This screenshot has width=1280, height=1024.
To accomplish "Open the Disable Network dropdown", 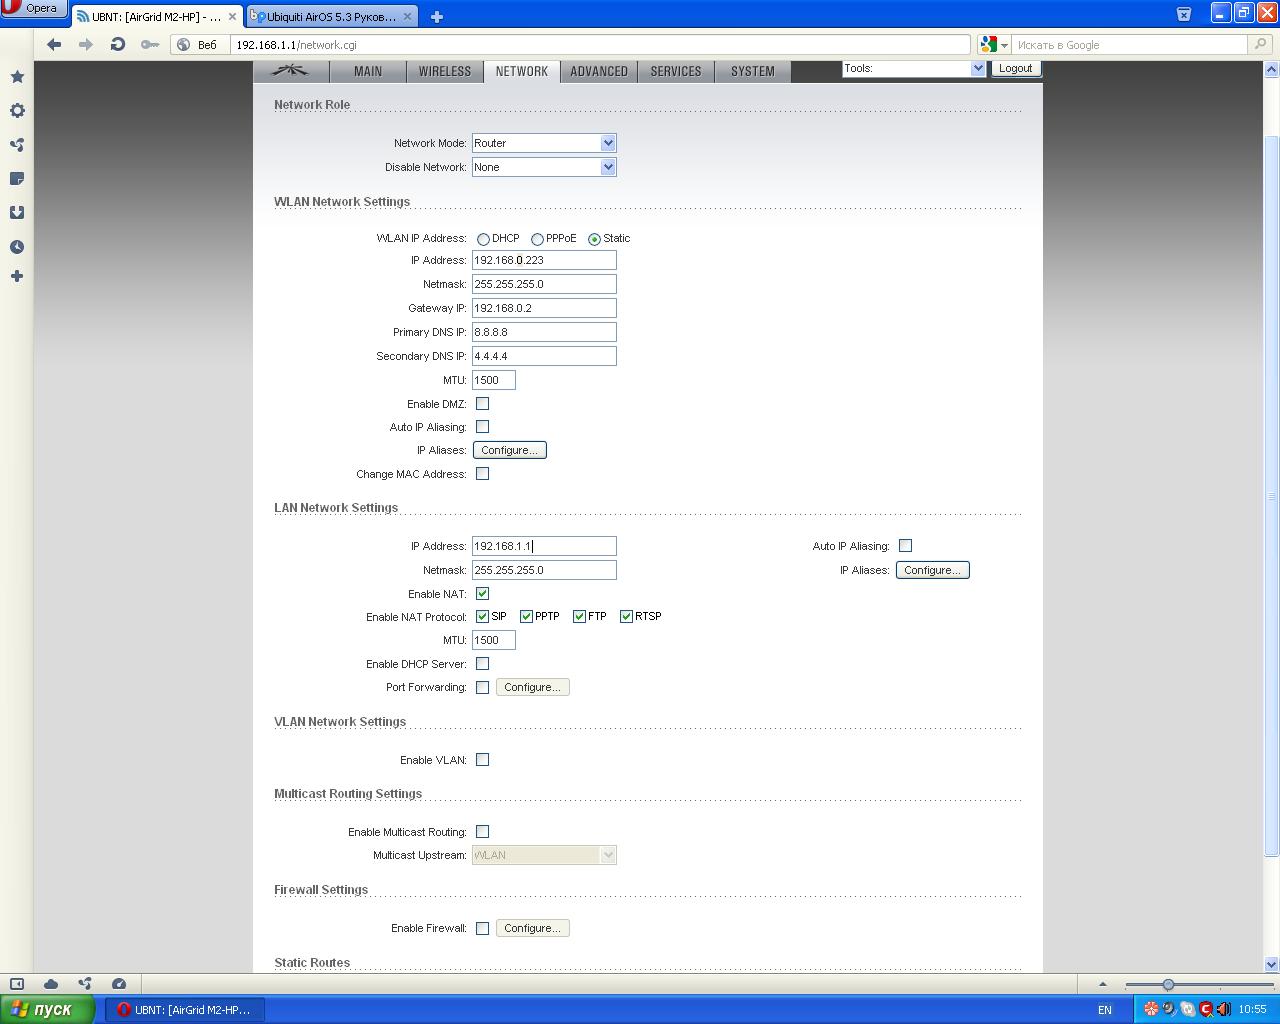I will 544,167.
